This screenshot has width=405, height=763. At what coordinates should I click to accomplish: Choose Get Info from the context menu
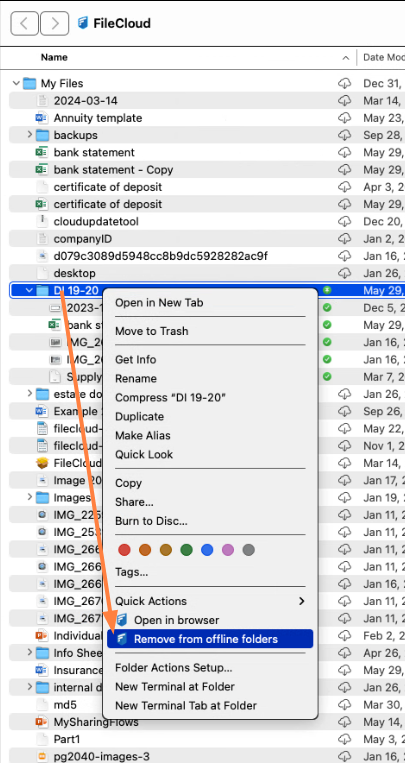135,360
